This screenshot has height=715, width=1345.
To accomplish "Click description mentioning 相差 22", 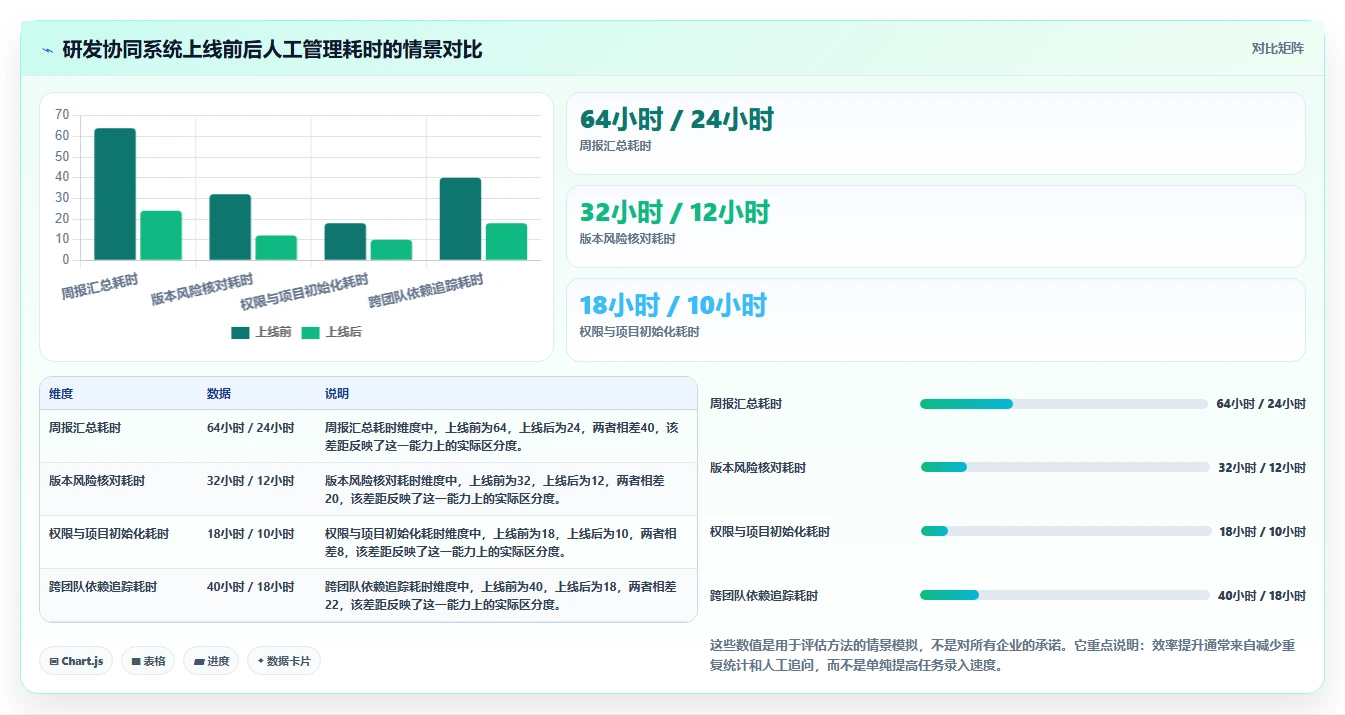I will (x=502, y=595).
